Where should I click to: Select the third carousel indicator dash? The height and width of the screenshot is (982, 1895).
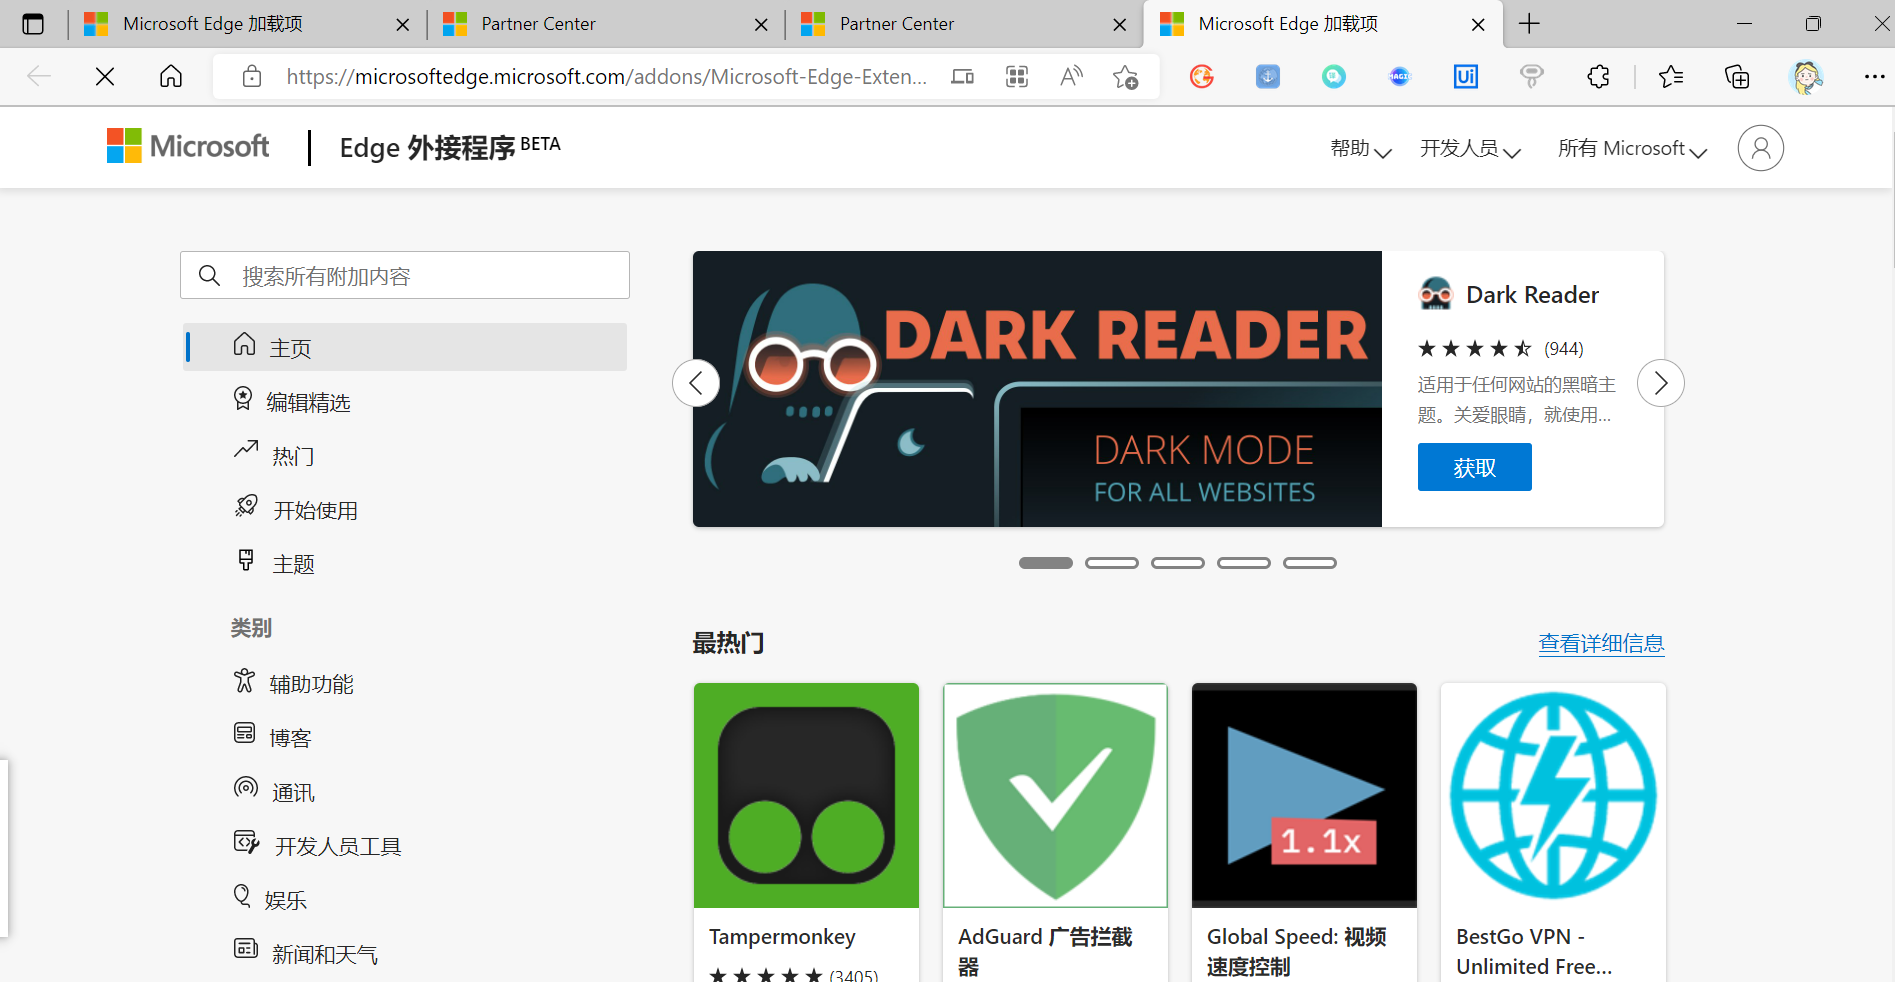[x=1178, y=563]
